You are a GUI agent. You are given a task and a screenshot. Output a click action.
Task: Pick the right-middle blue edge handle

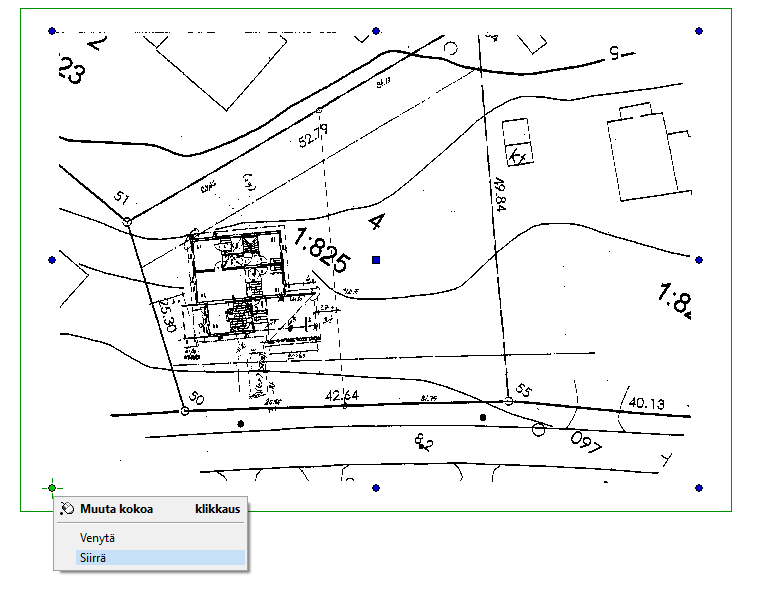coord(698,260)
